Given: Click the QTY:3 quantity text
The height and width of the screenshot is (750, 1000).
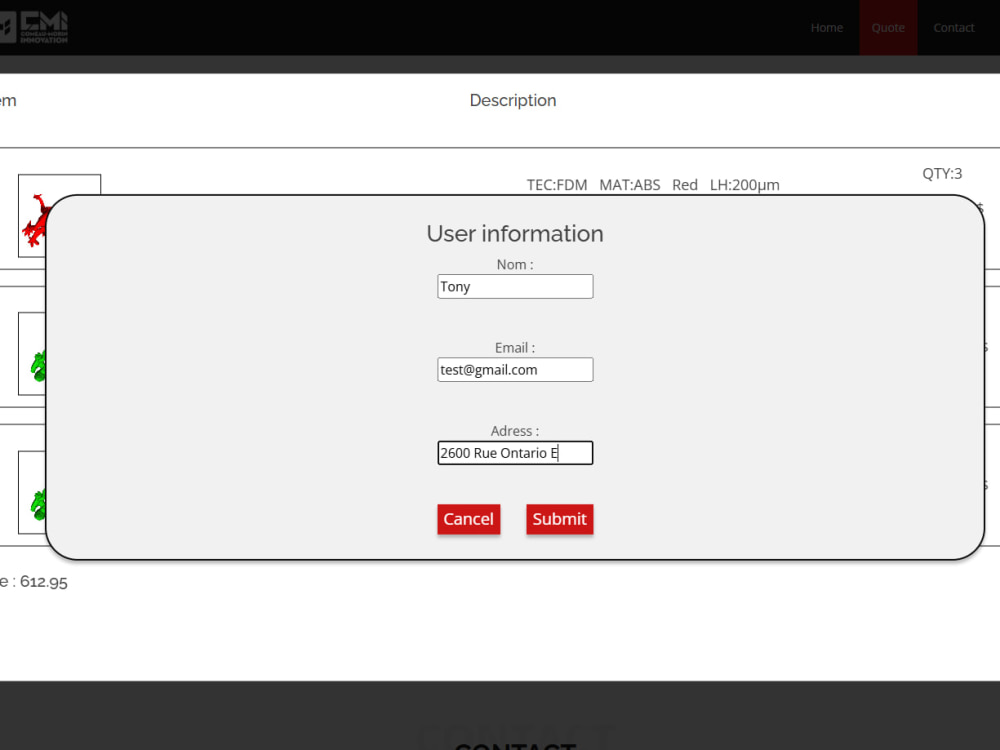Looking at the screenshot, I should pyautogui.click(x=942, y=173).
